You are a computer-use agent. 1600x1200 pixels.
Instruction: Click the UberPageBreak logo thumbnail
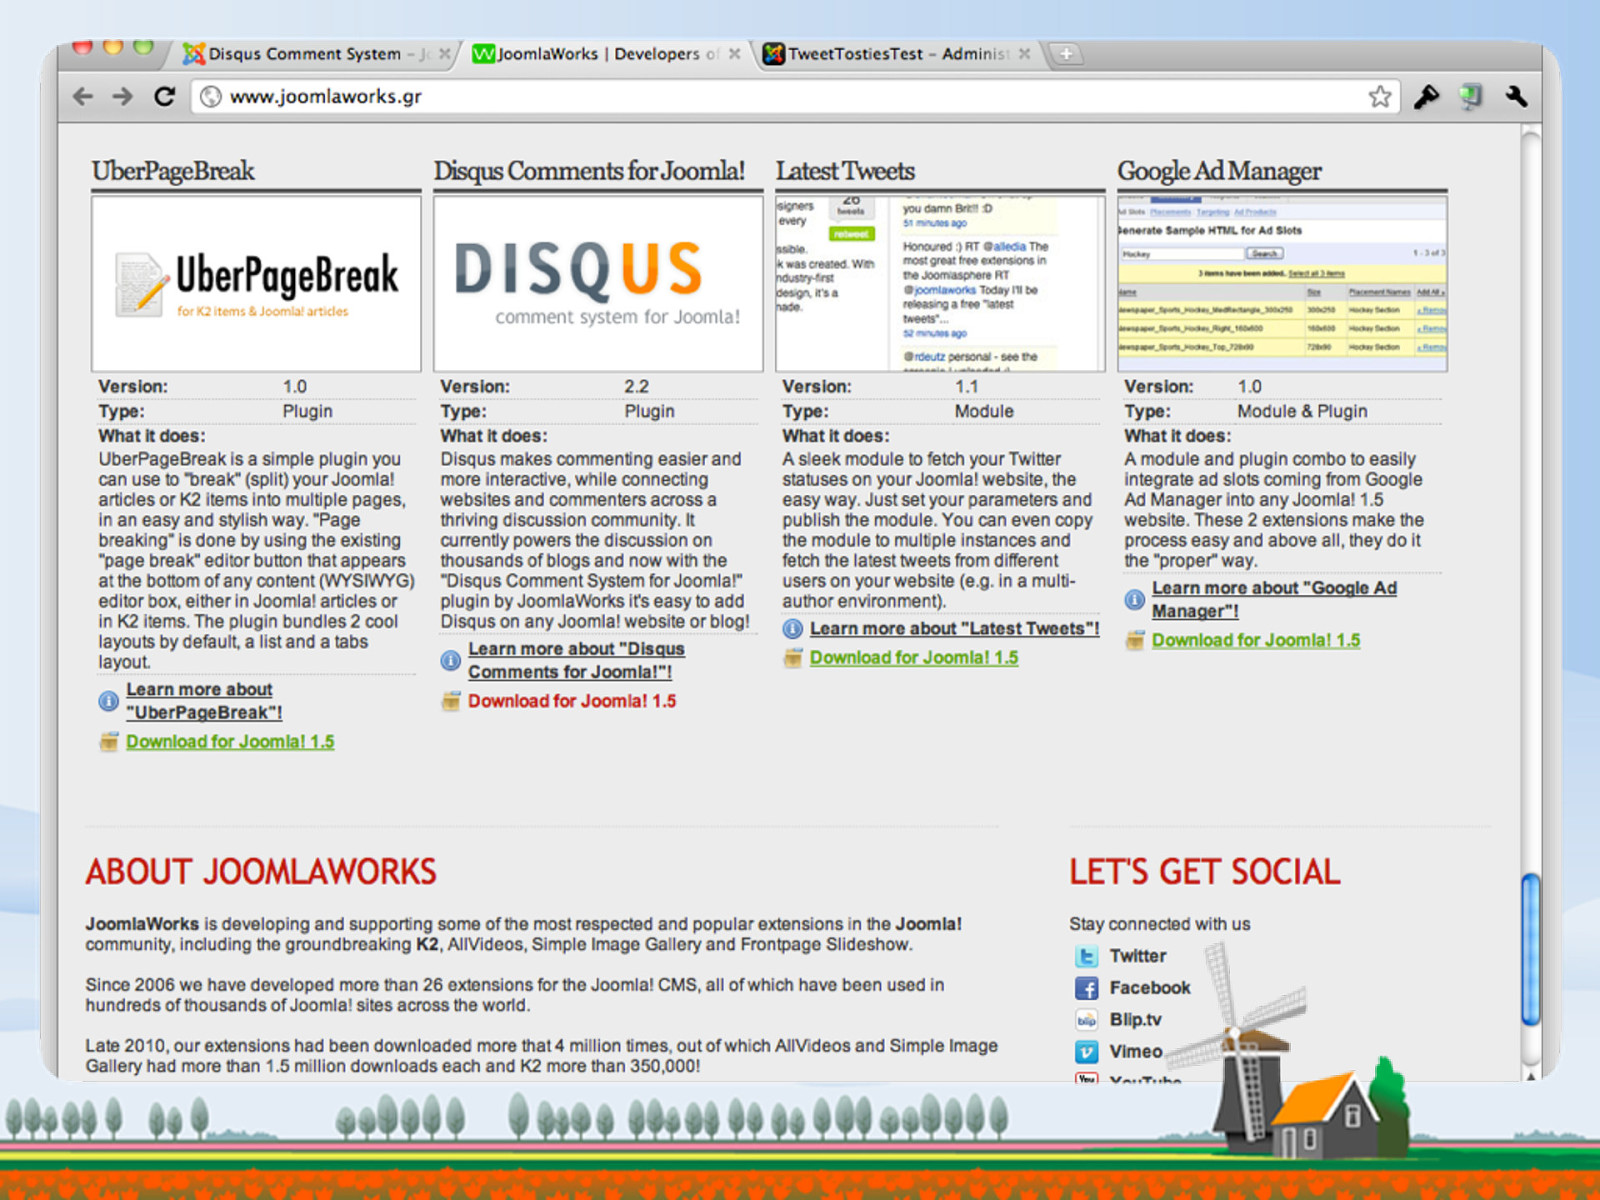pos(256,284)
